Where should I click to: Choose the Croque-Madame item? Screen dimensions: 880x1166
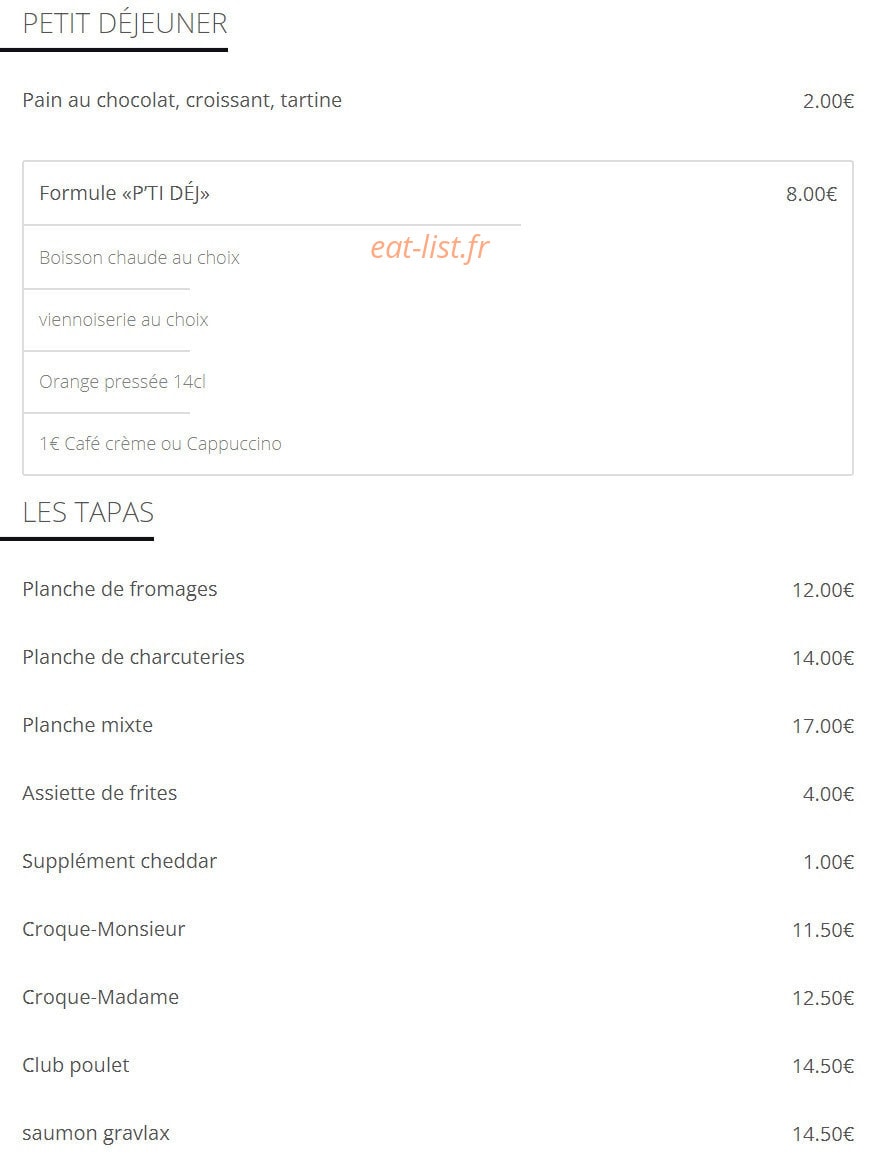click(100, 997)
